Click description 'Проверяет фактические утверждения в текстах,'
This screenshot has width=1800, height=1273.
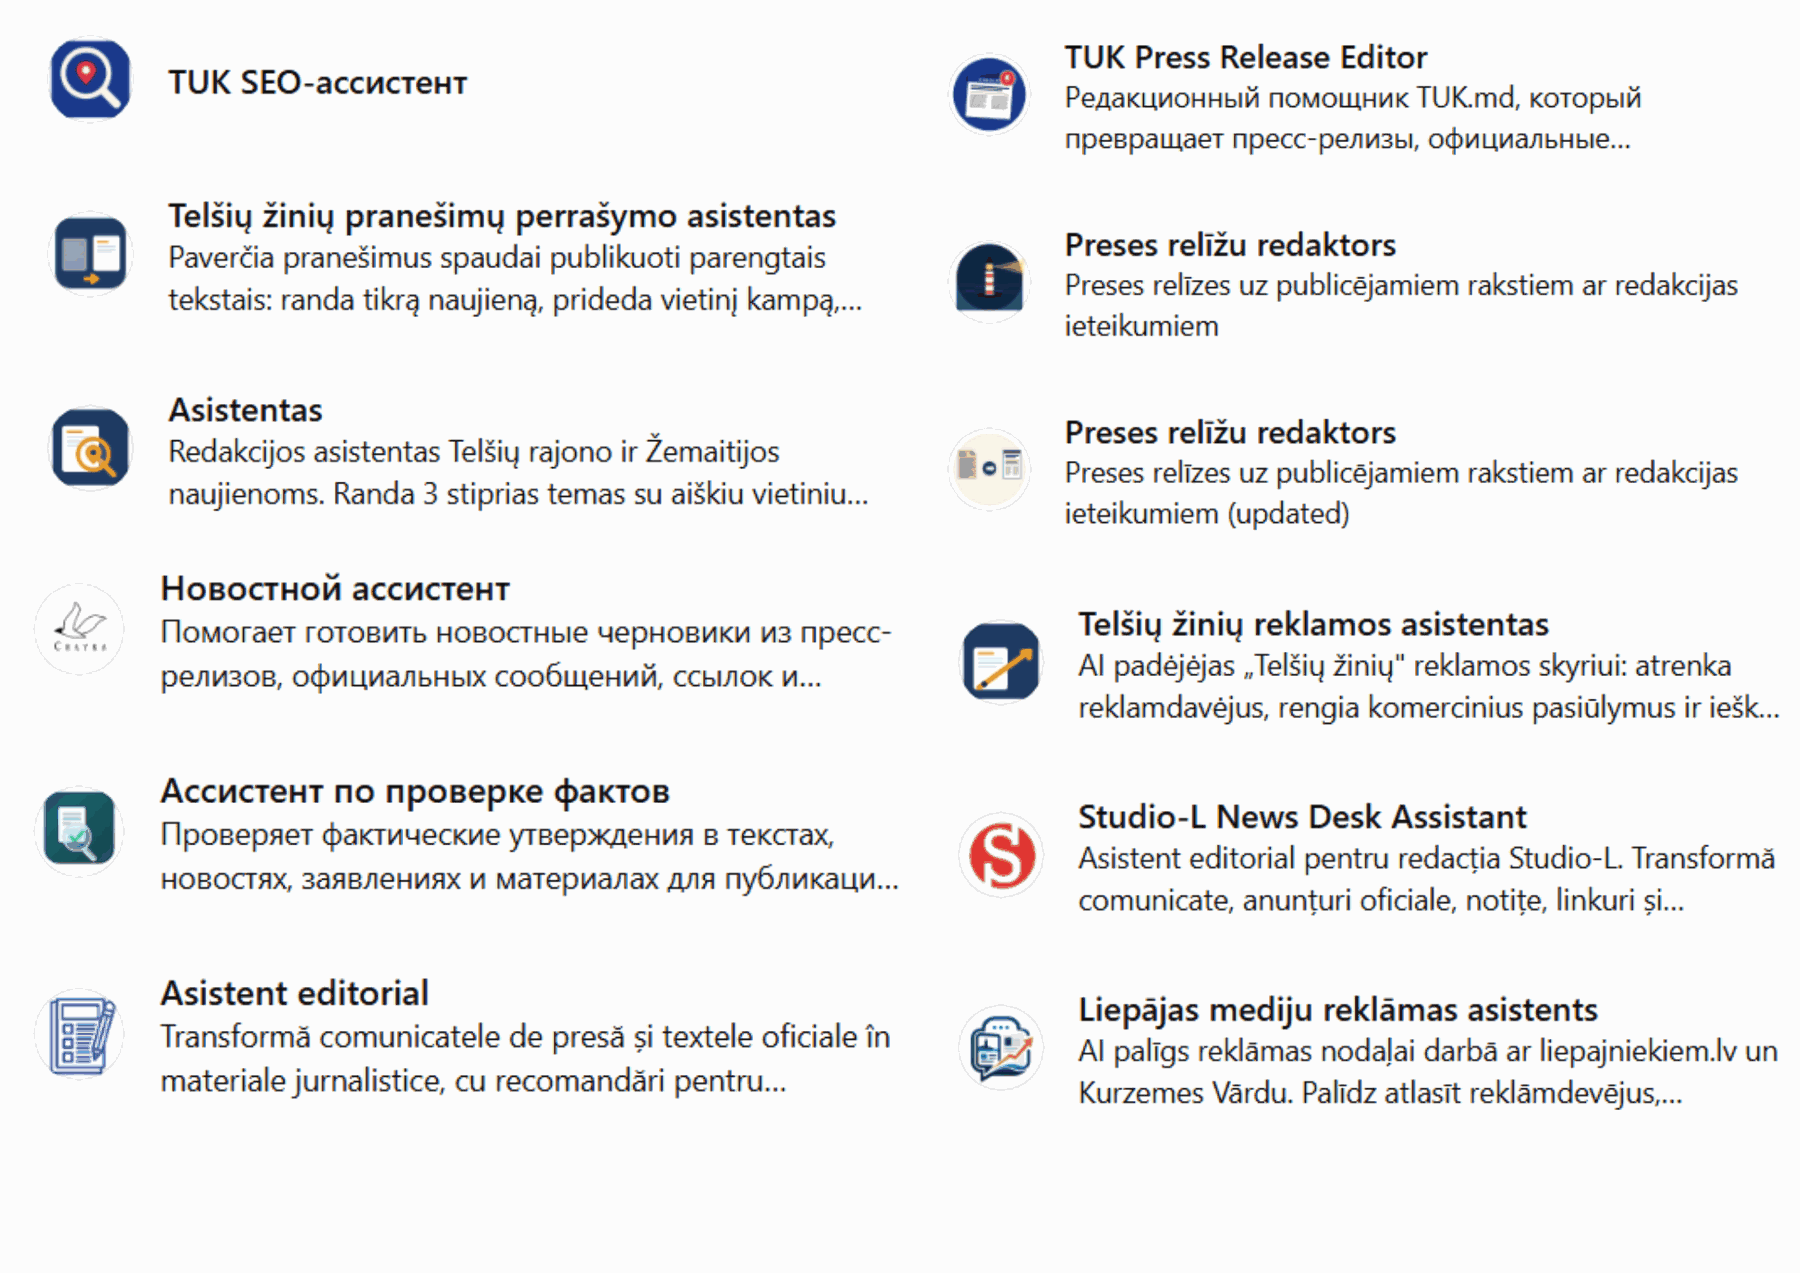(x=498, y=835)
